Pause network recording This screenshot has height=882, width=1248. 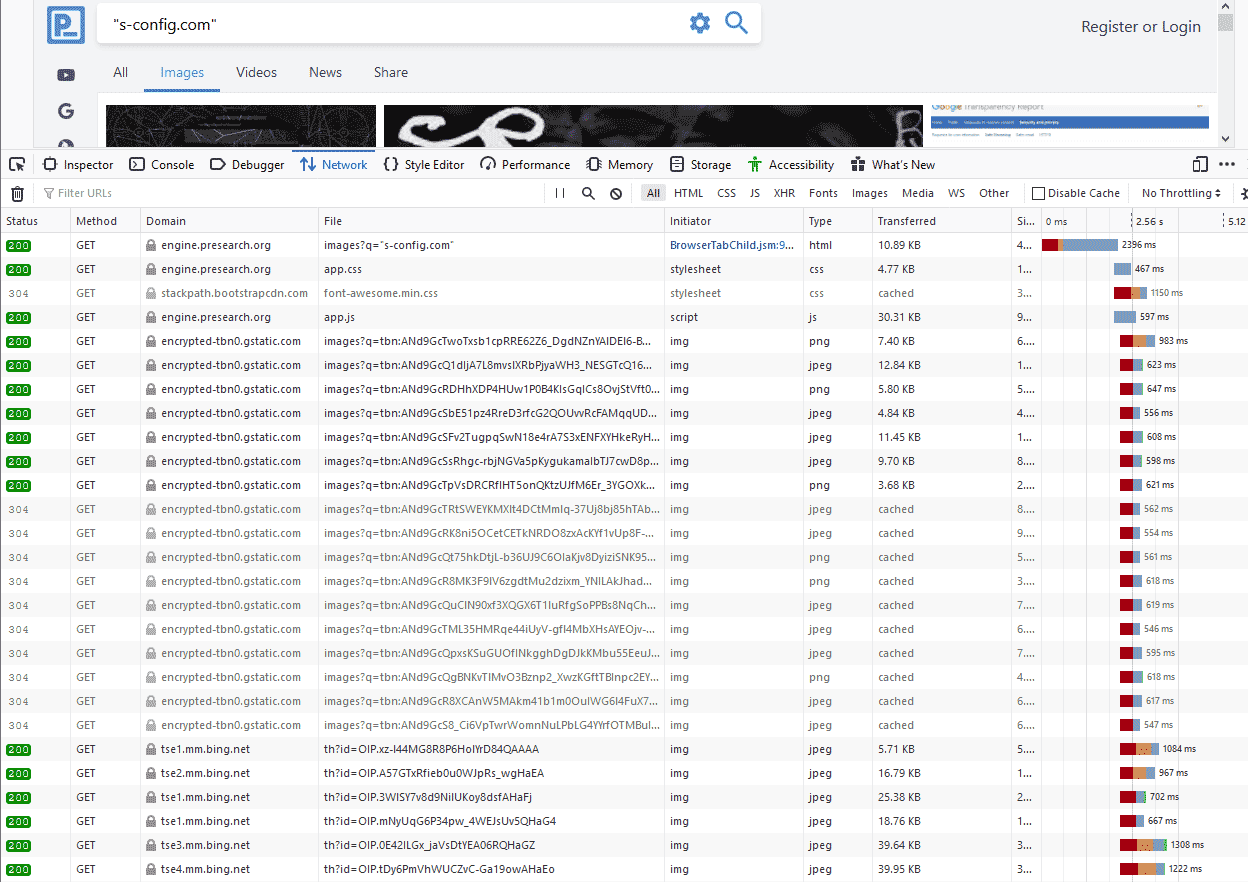(560, 193)
